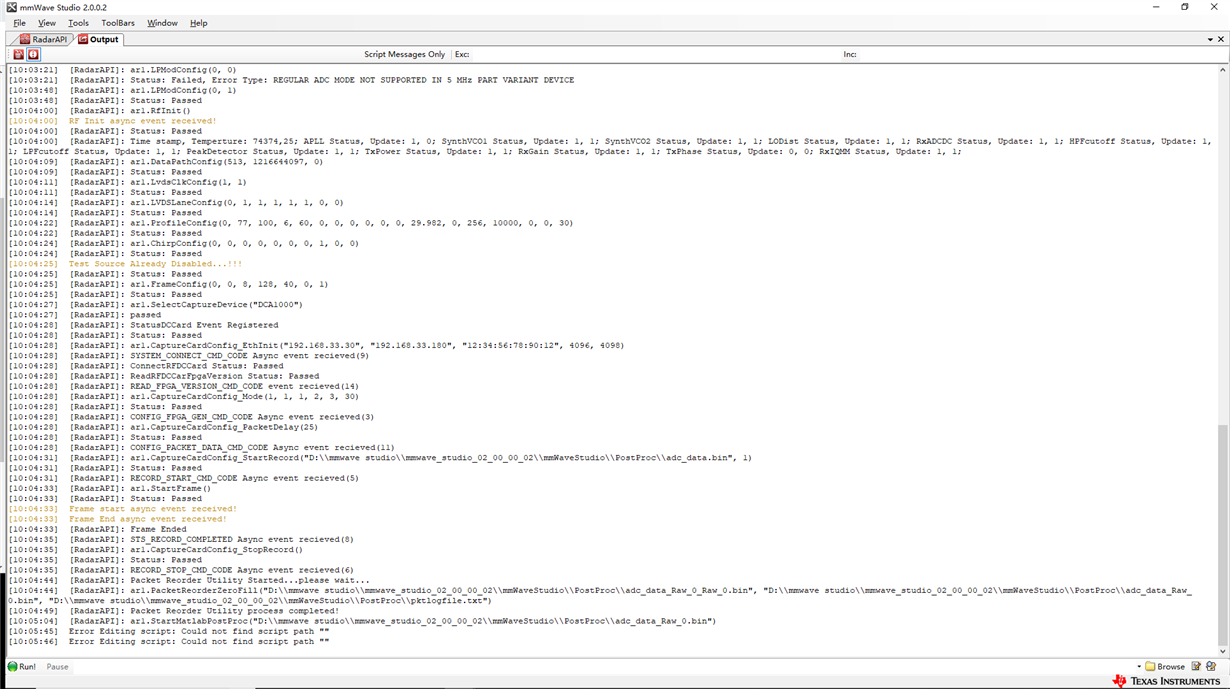
Task: Click the mmWave Studio title bar app icon
Action: coord(10,7)
